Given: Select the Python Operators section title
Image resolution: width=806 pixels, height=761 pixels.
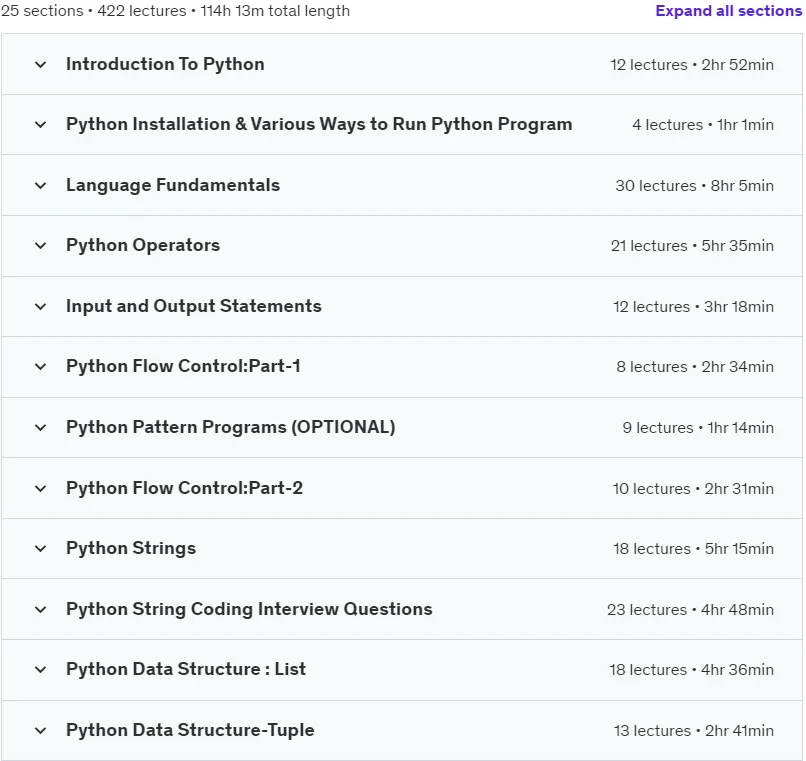Looking at the screenshot, I should [143, 245].
